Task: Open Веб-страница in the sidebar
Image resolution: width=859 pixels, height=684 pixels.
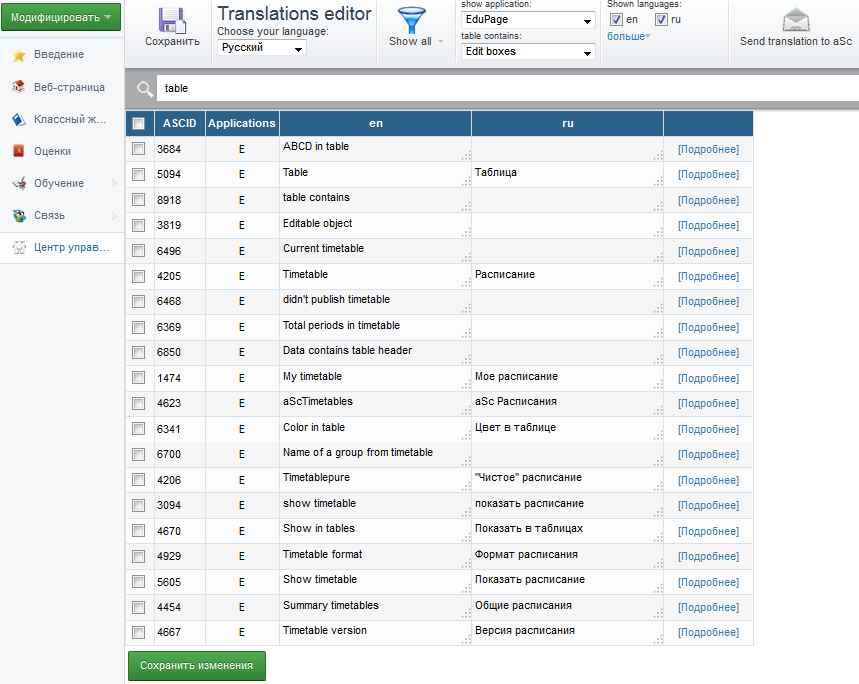Action: point(69,87)
